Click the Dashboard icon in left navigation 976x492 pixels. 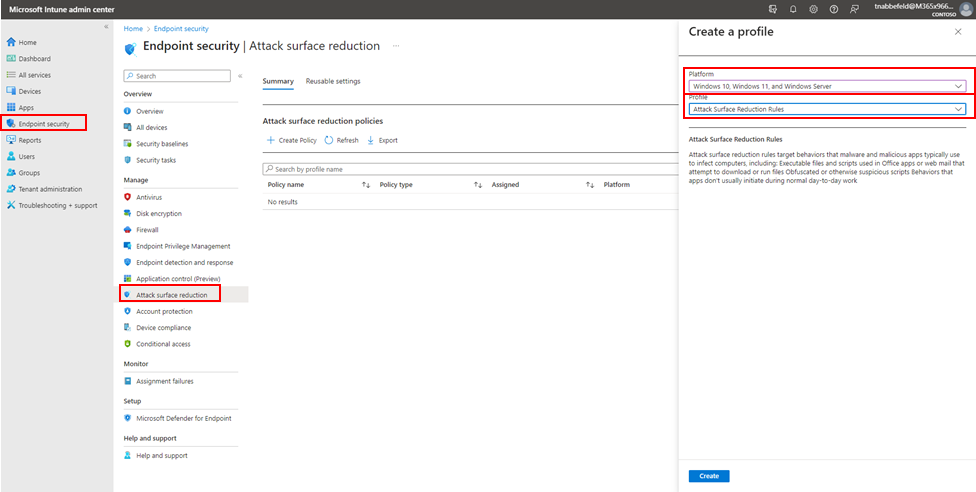(11, 59)
